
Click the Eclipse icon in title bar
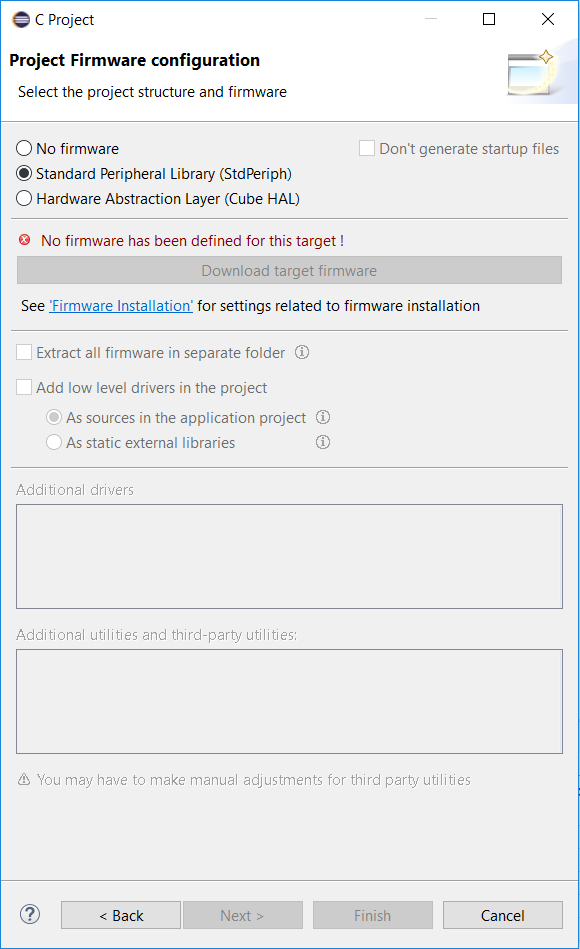(x=21, y=19)
